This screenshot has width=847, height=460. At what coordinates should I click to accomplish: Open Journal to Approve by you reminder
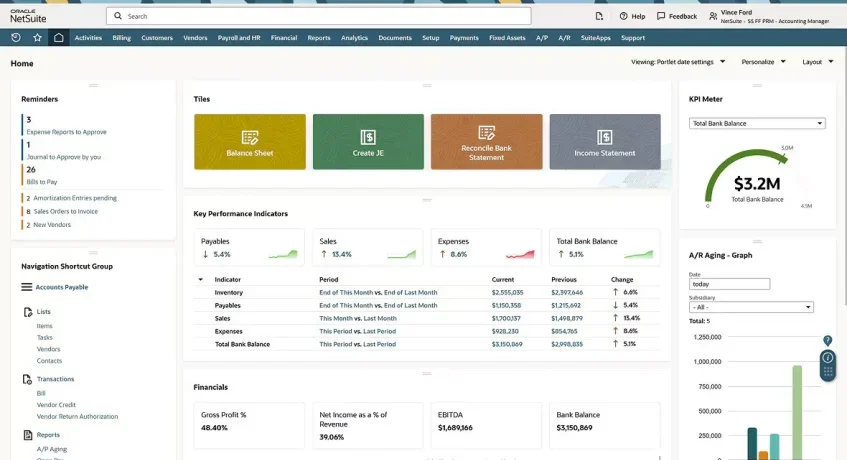pos(64,157)
